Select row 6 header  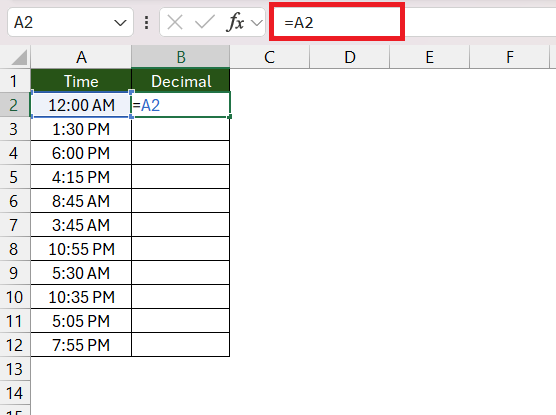coord(15,201)
